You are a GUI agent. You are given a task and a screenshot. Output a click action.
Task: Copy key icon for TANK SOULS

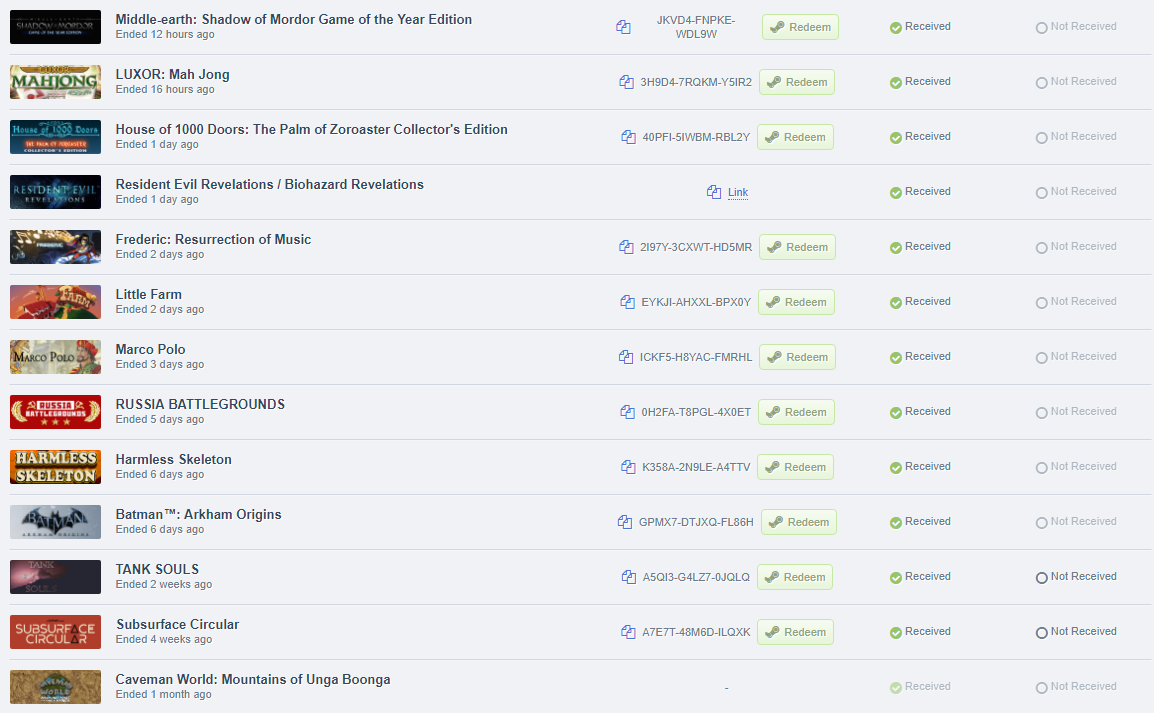point(629,577)
